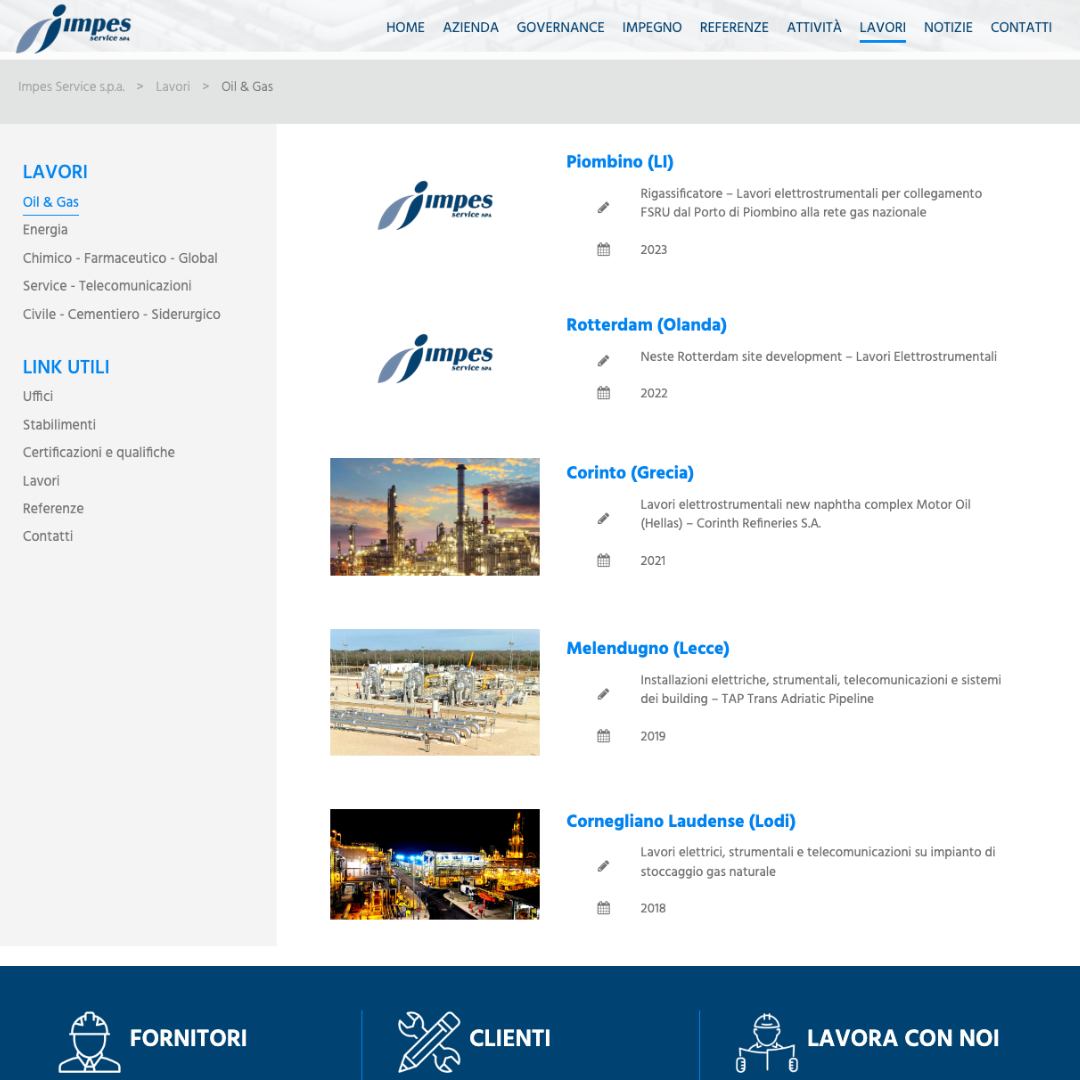
Task: Click the Impes logo thumbnail for Rotterdam
Action: (435, 358)
